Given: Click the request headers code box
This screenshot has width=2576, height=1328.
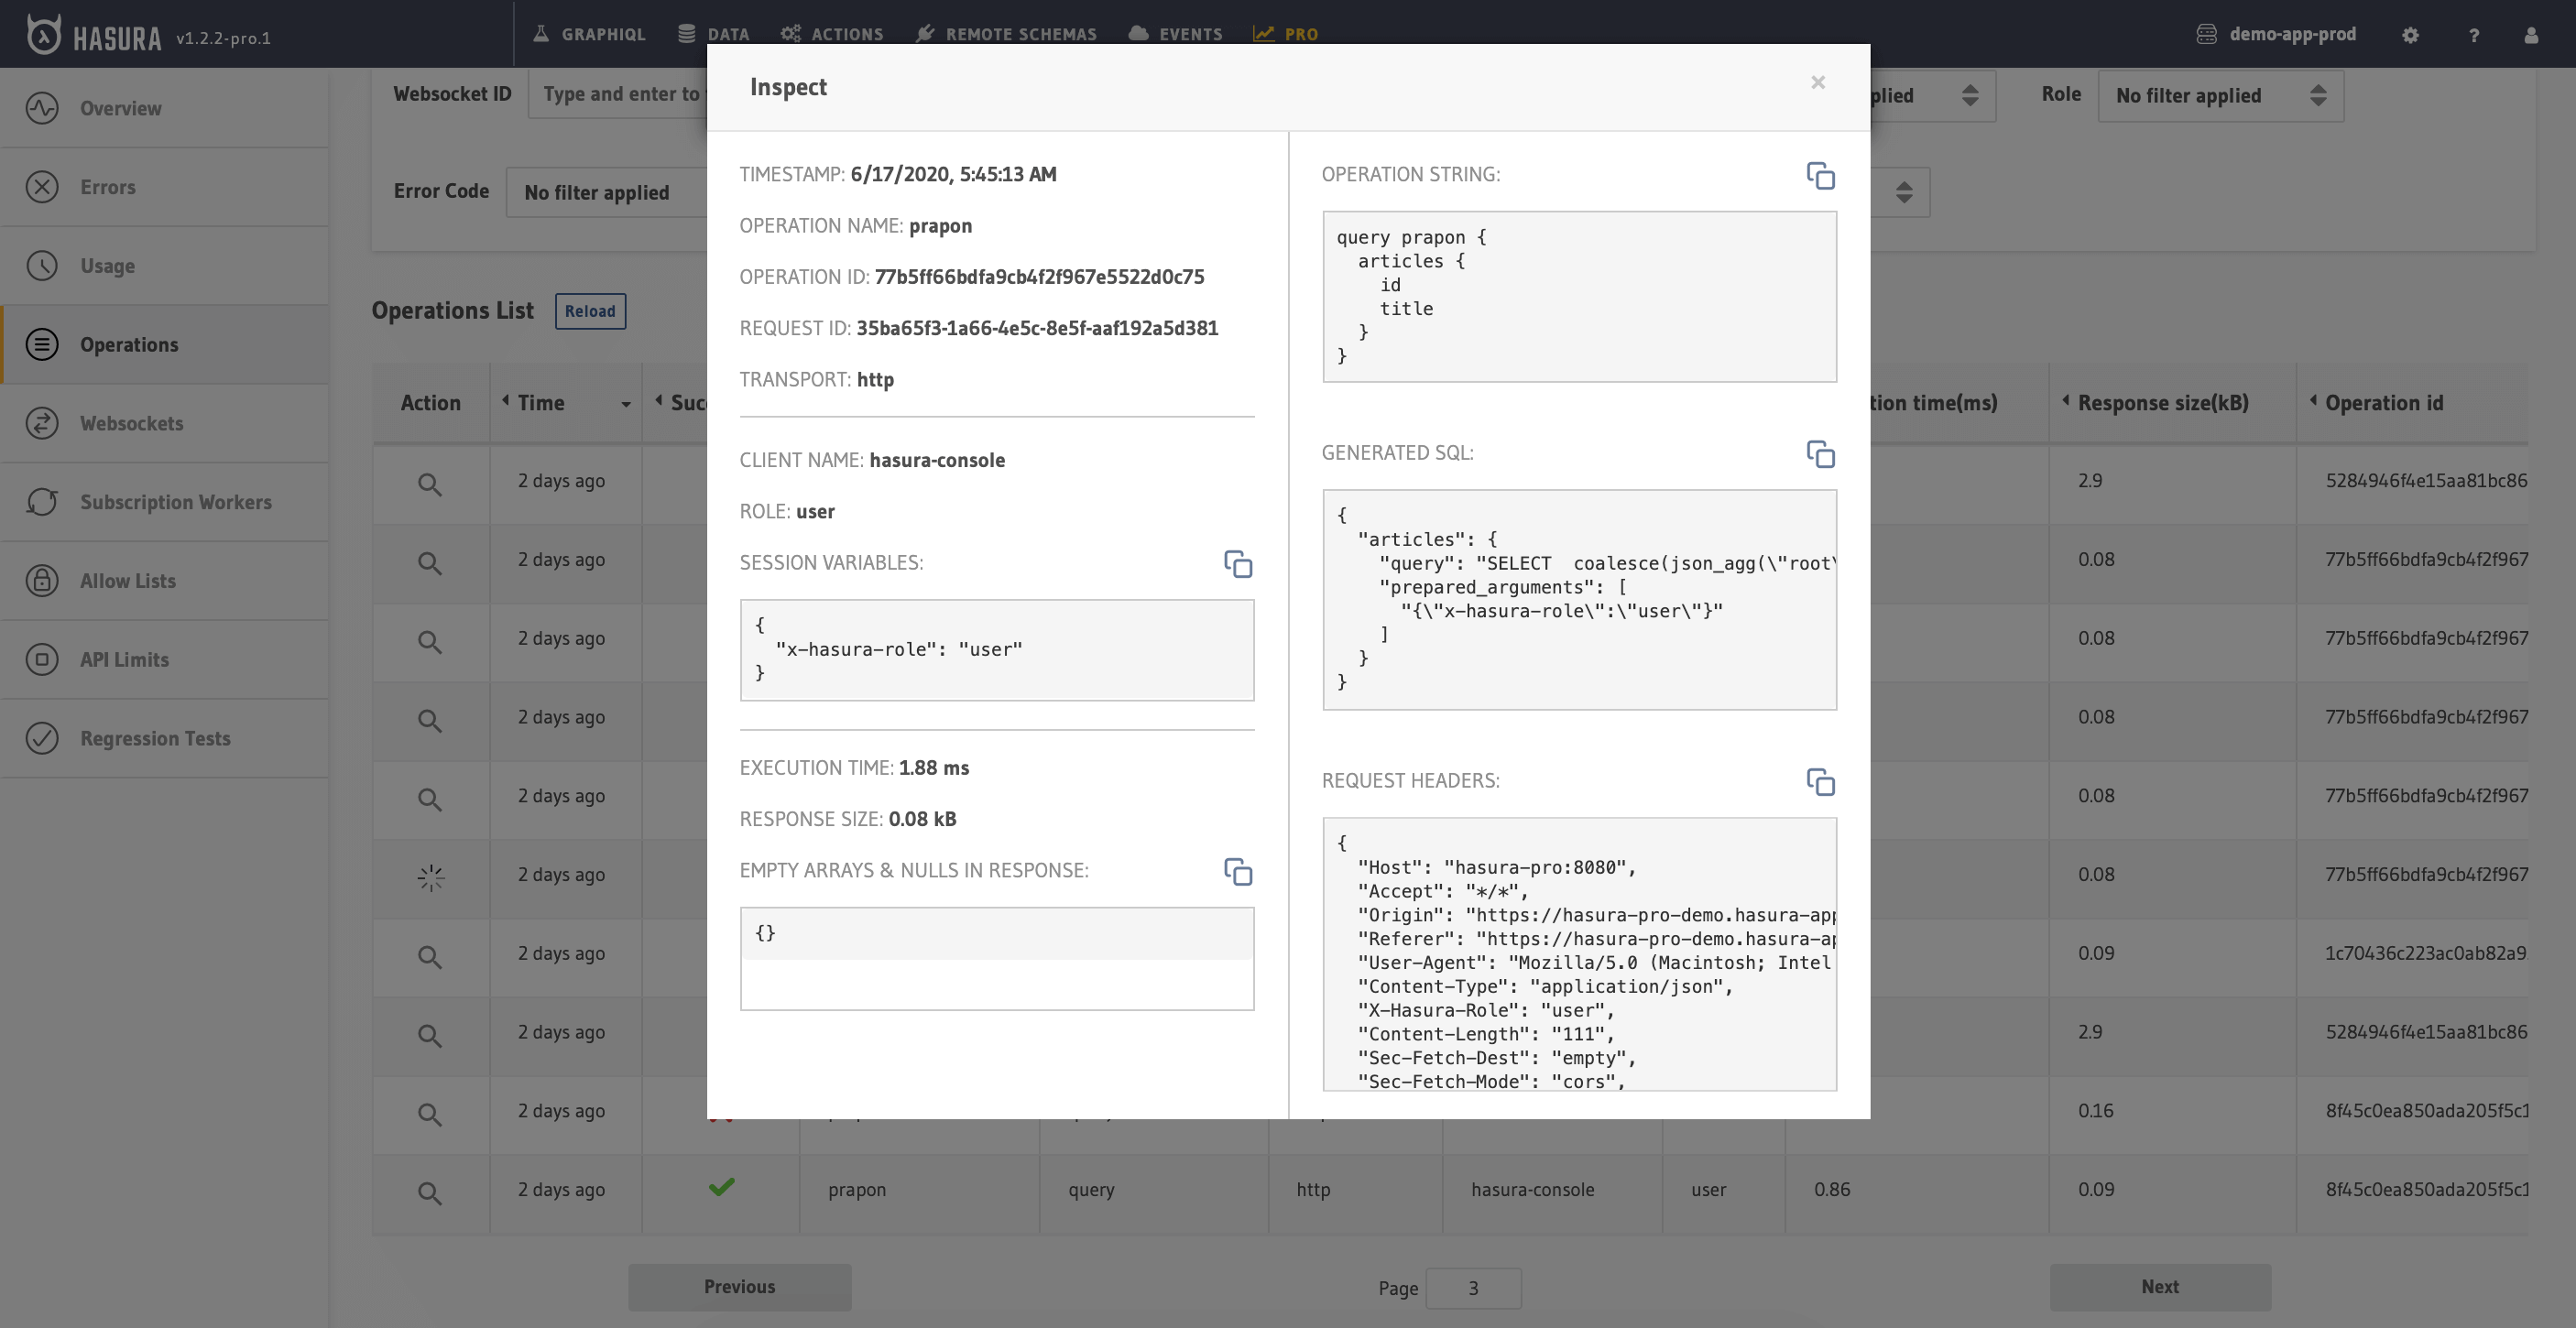Looking at the screenshot, I should click(1579, 954).
